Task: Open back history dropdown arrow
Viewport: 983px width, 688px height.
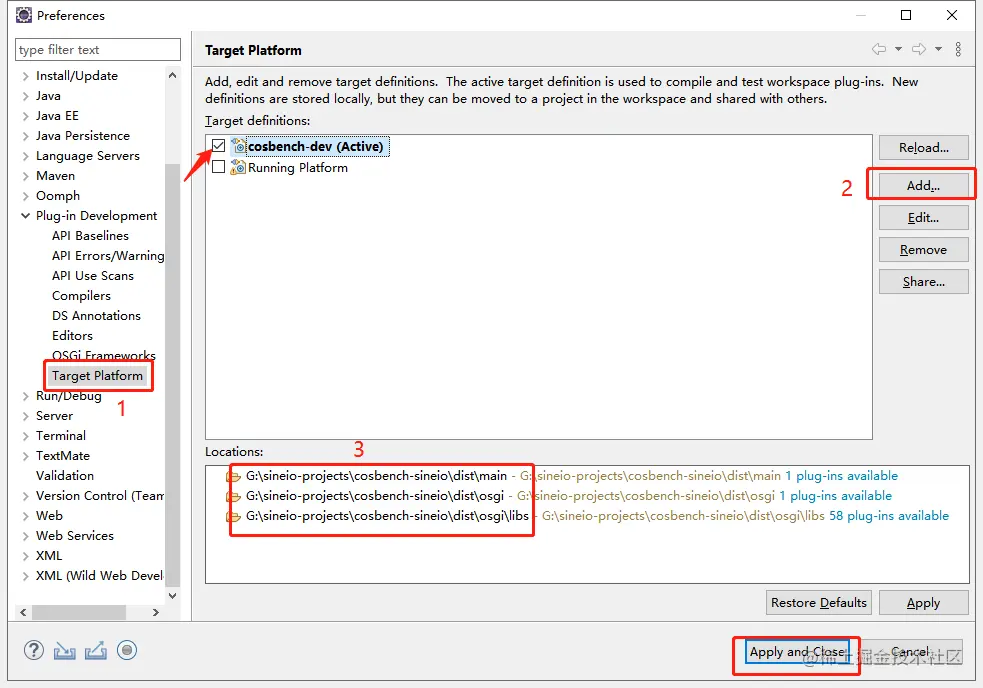Action: click(x=898, y=49)
